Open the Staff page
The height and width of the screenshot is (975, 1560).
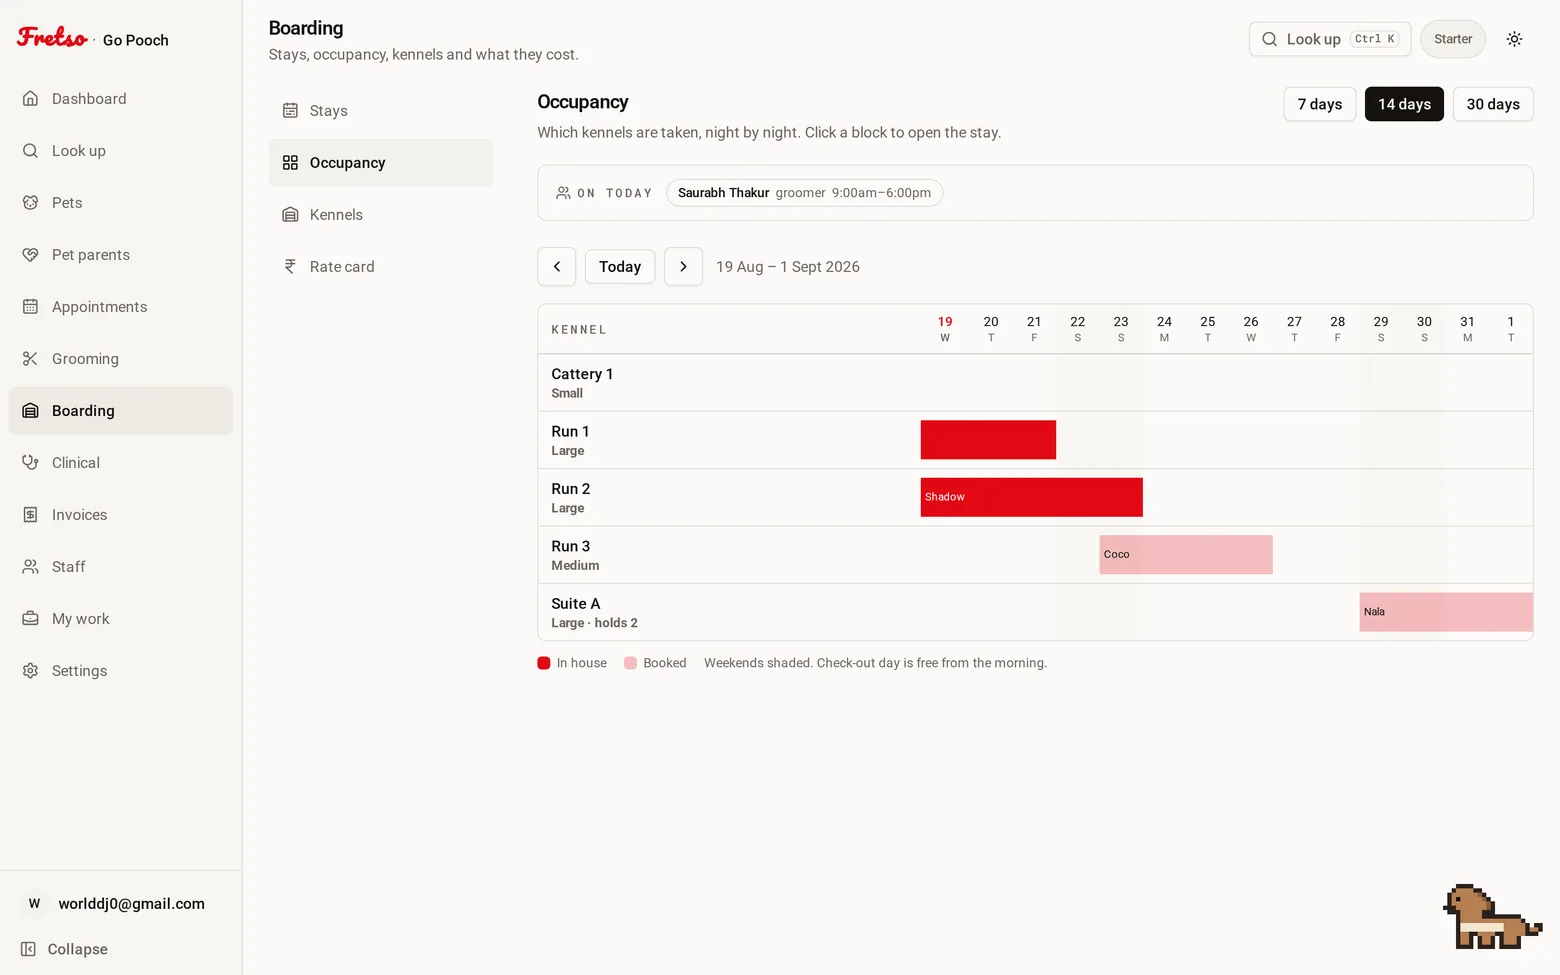tap(120, 567)
